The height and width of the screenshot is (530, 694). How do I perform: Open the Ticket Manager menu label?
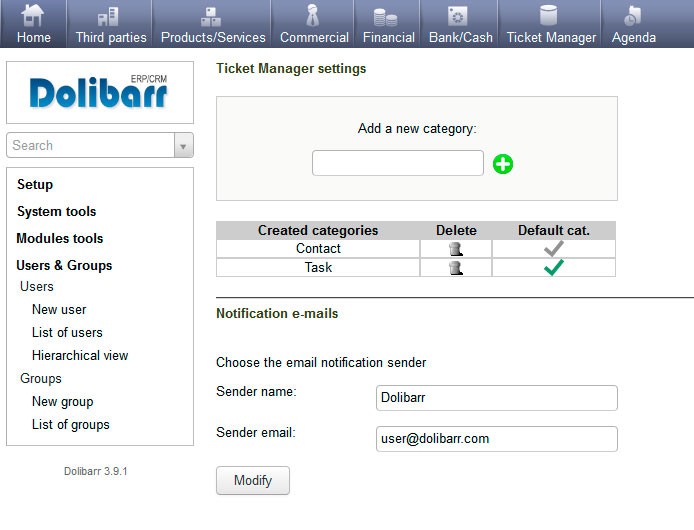551,38
